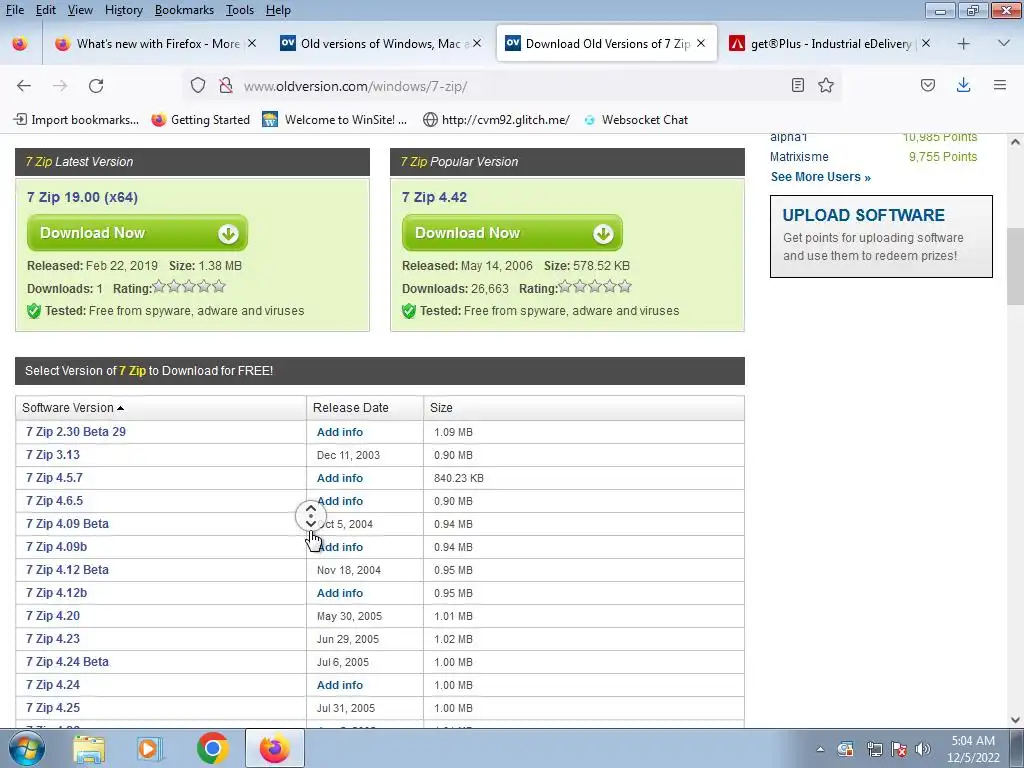Viewport: 1024px width, 768px height.
Task: Click the volume speaker tray icon
Action: tap(922, 748)
